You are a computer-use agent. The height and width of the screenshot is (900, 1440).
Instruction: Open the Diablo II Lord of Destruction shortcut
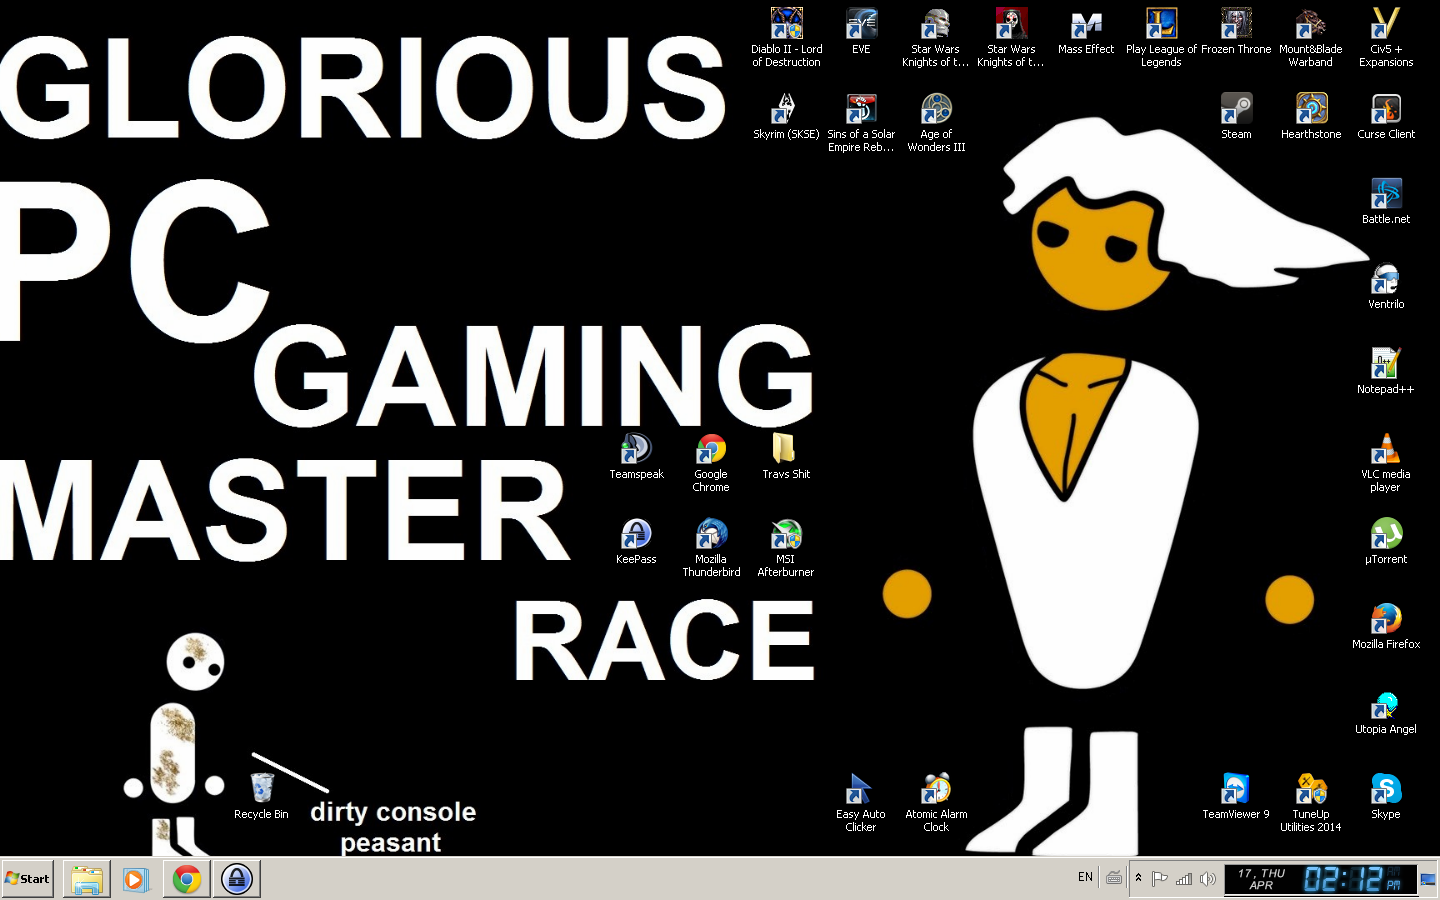(787, 37)
